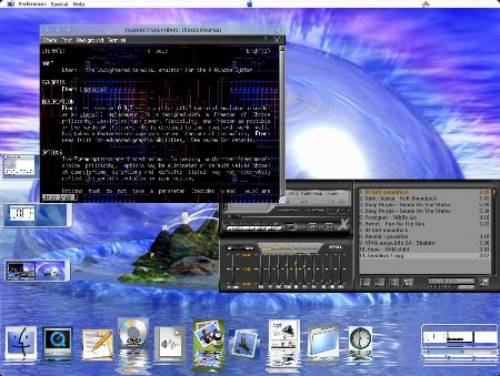Open the Preferences menu in the top bar
Viewport: 500px width, 376px height.
tap(32, 4)
